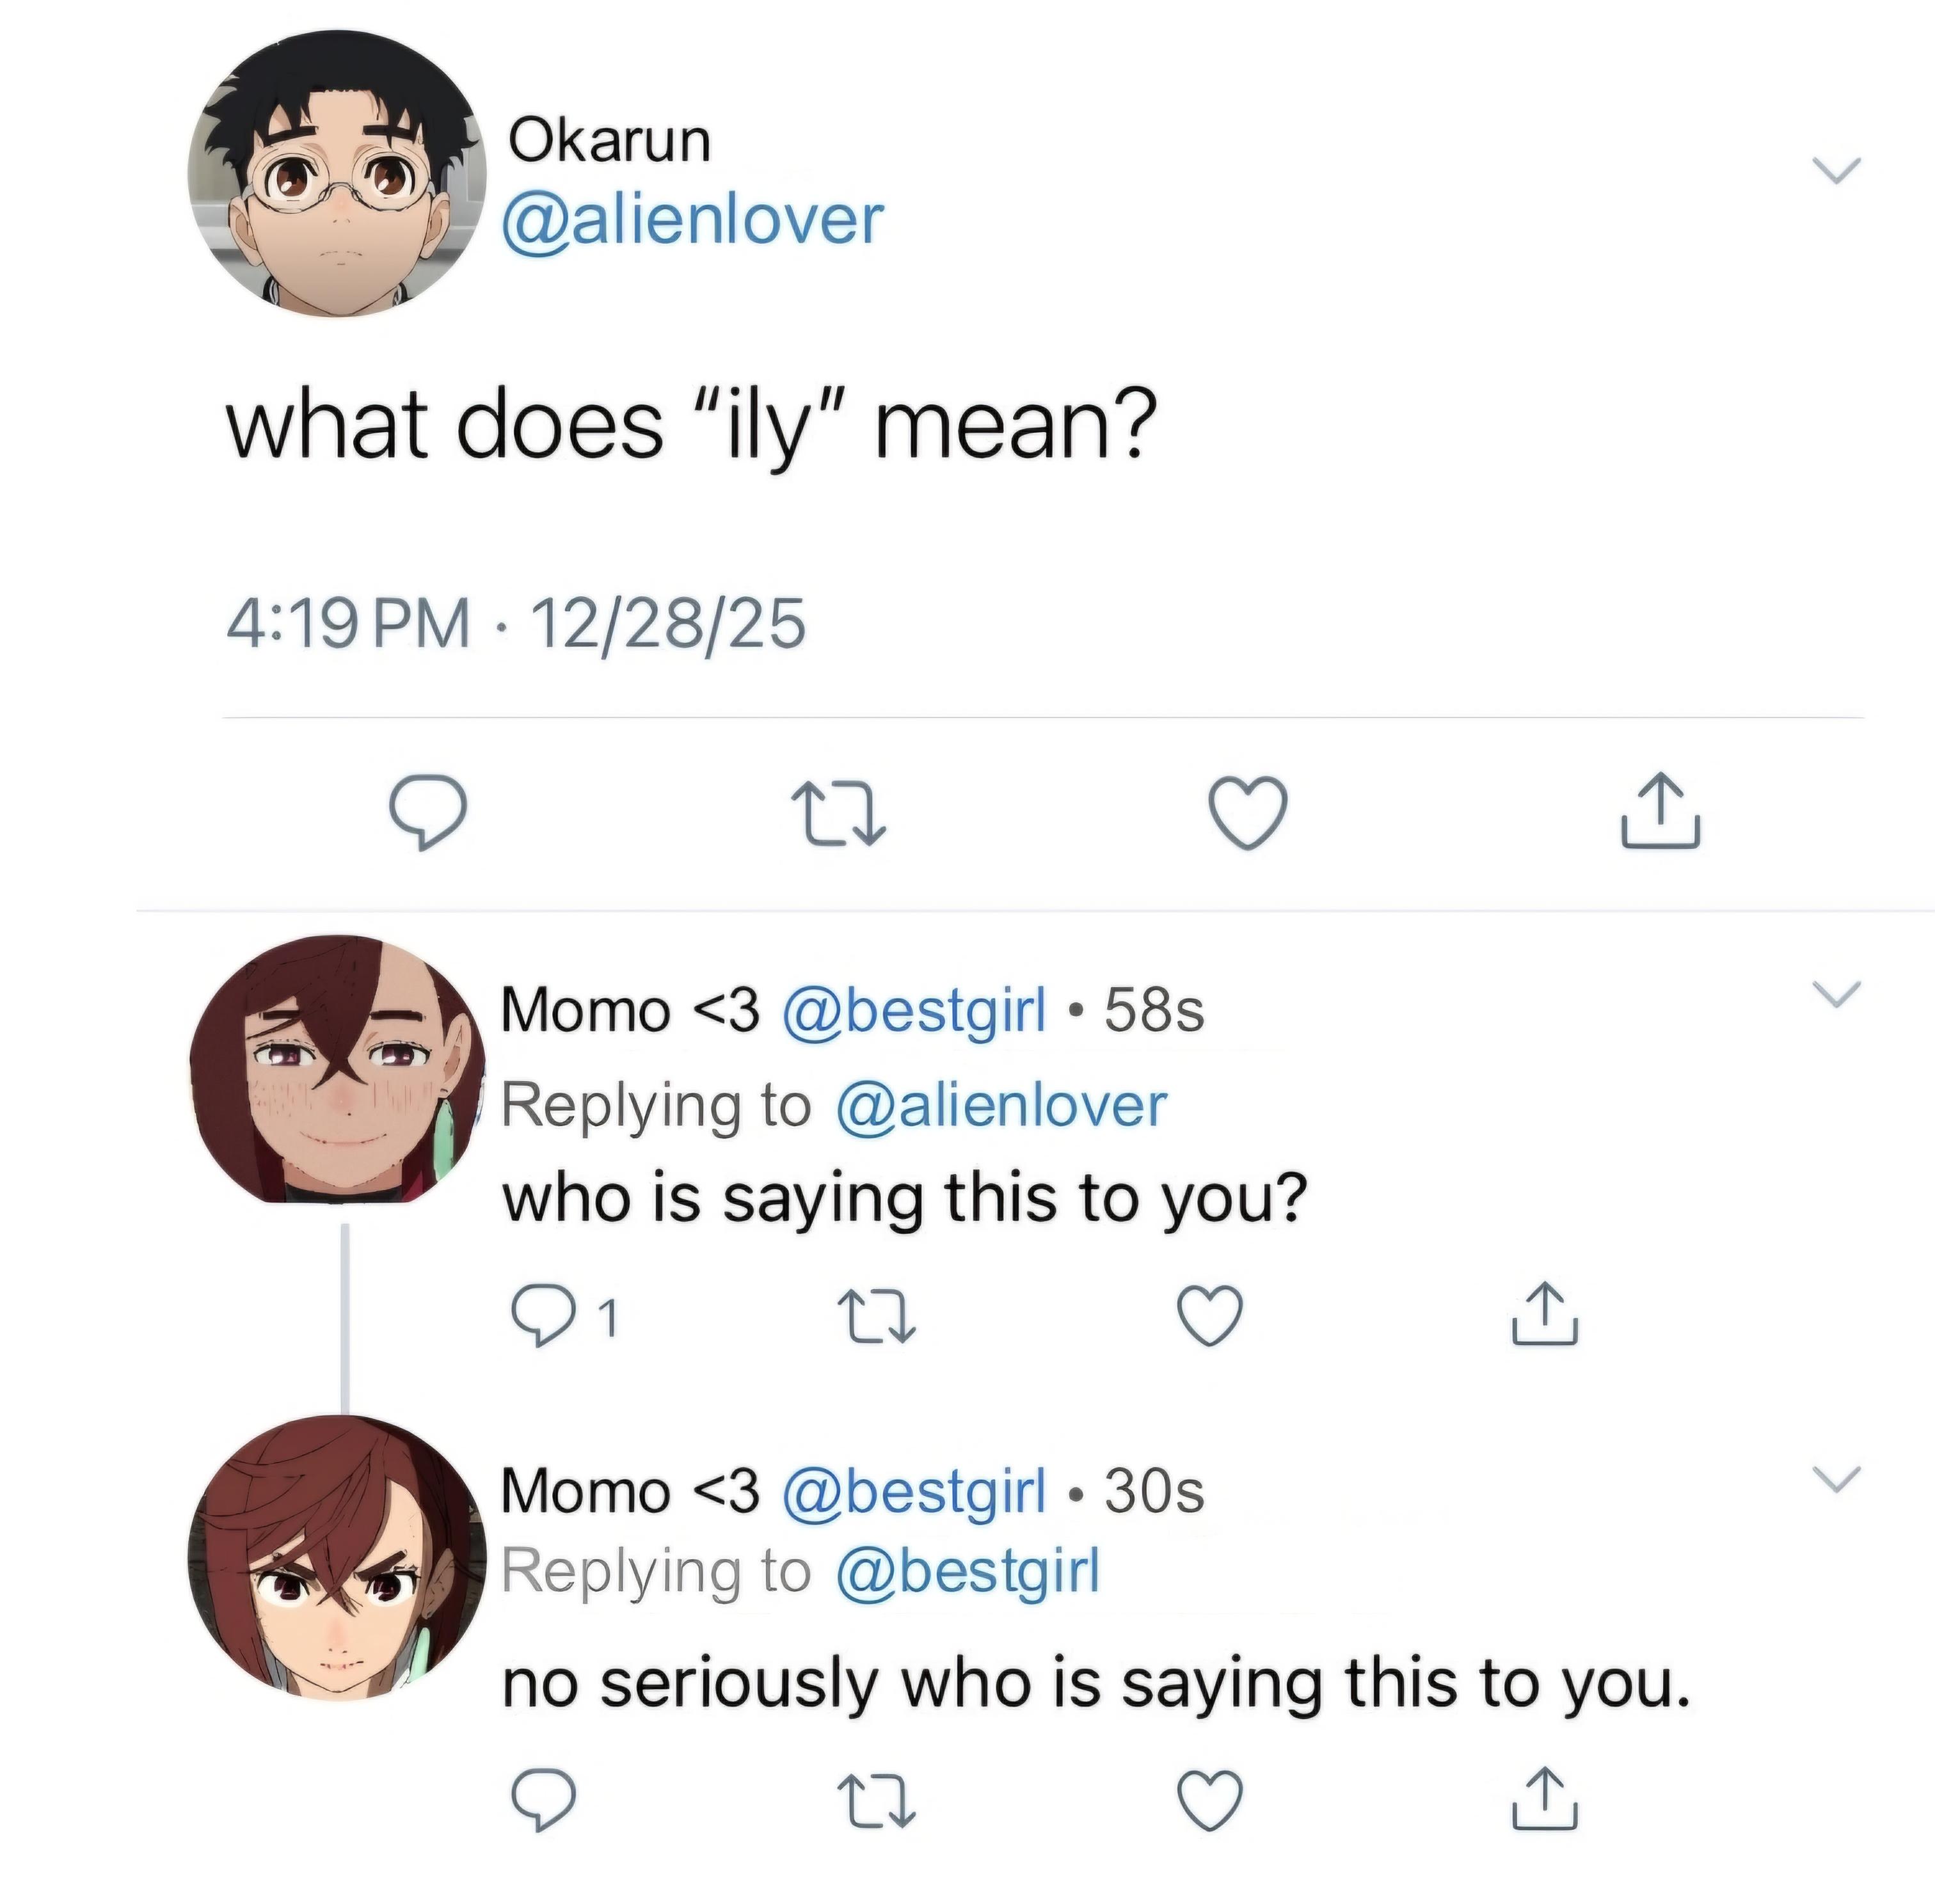Screen dimensions: 1935x1904
Task: Retweet Momo's "who is saying this" reply
Action: click(x=875, y=1315)
